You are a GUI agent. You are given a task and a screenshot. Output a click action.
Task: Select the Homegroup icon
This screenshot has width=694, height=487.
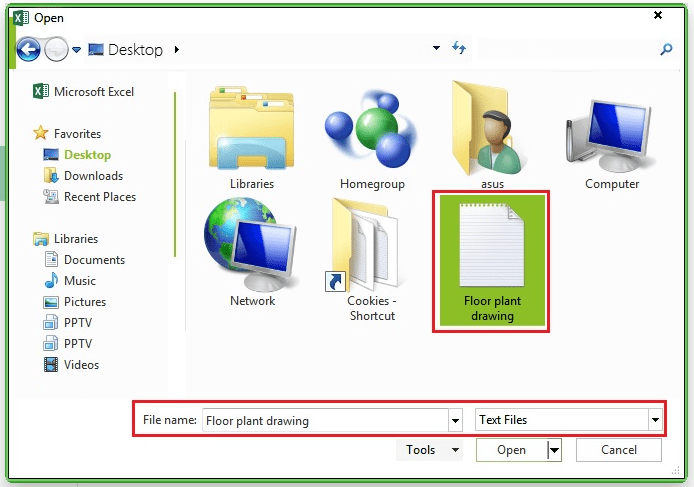[369, 130]
